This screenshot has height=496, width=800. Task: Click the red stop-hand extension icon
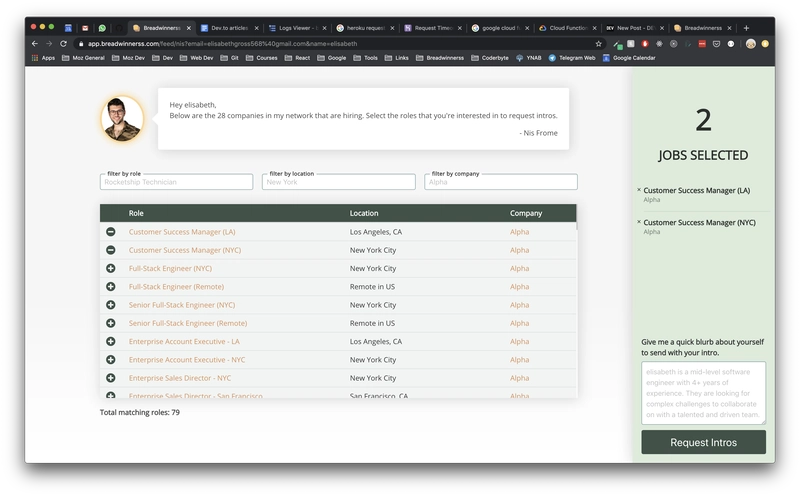point(645,44)
